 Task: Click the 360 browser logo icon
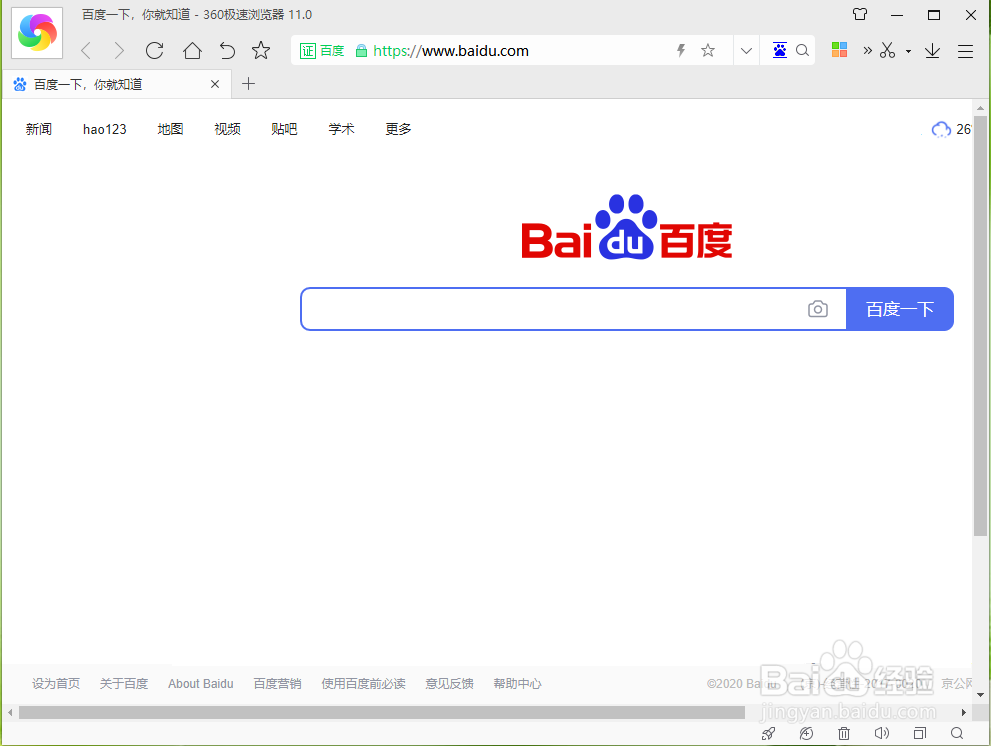click(x=37, y=33)
